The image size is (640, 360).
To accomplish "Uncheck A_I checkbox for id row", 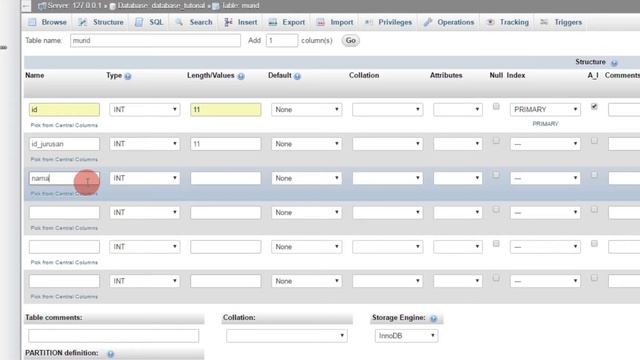I will pyautogui.click(x=594, y=107).
